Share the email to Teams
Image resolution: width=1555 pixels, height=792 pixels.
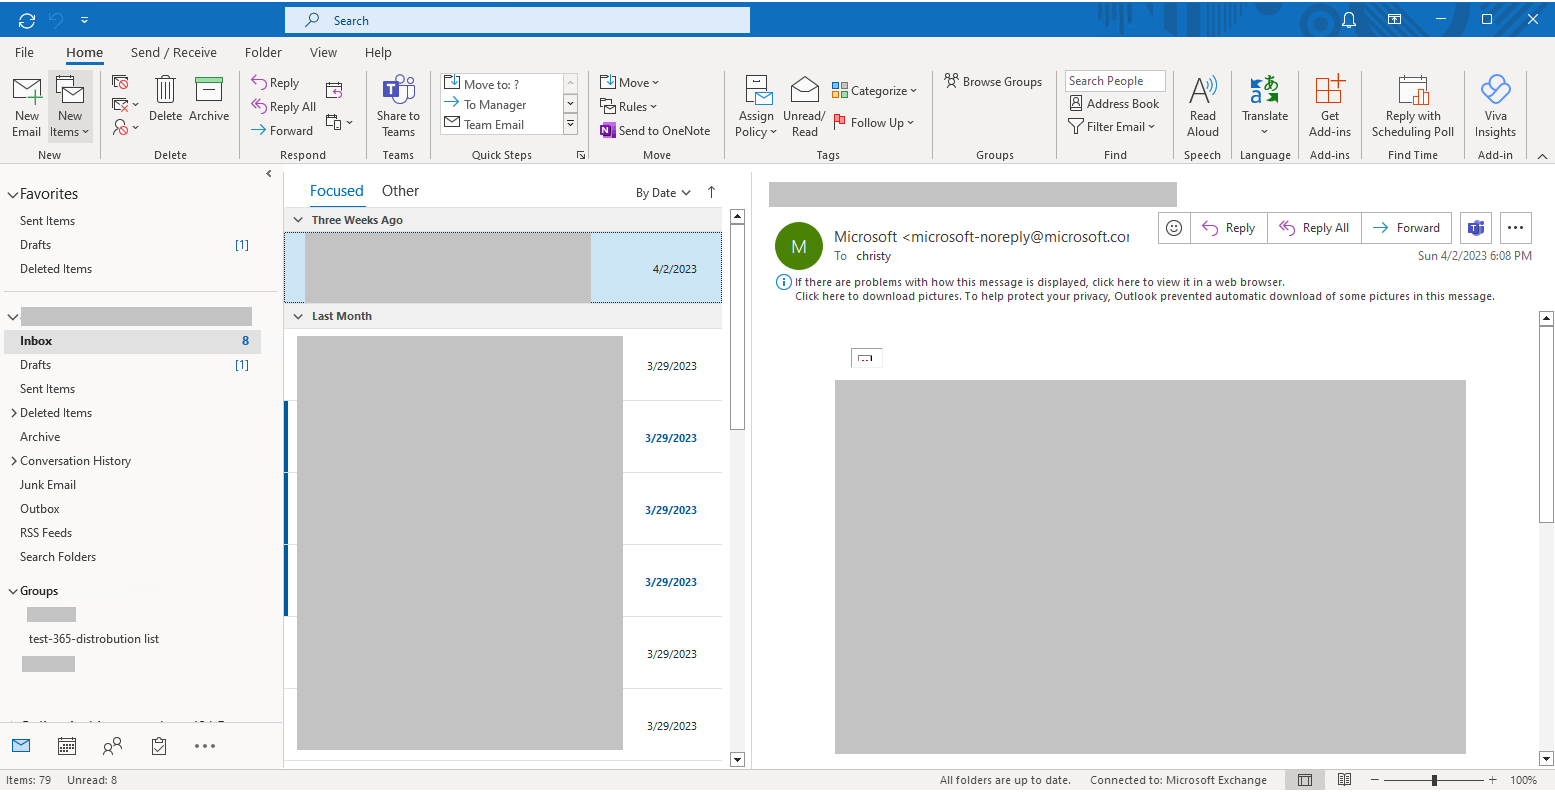point(398,104)
